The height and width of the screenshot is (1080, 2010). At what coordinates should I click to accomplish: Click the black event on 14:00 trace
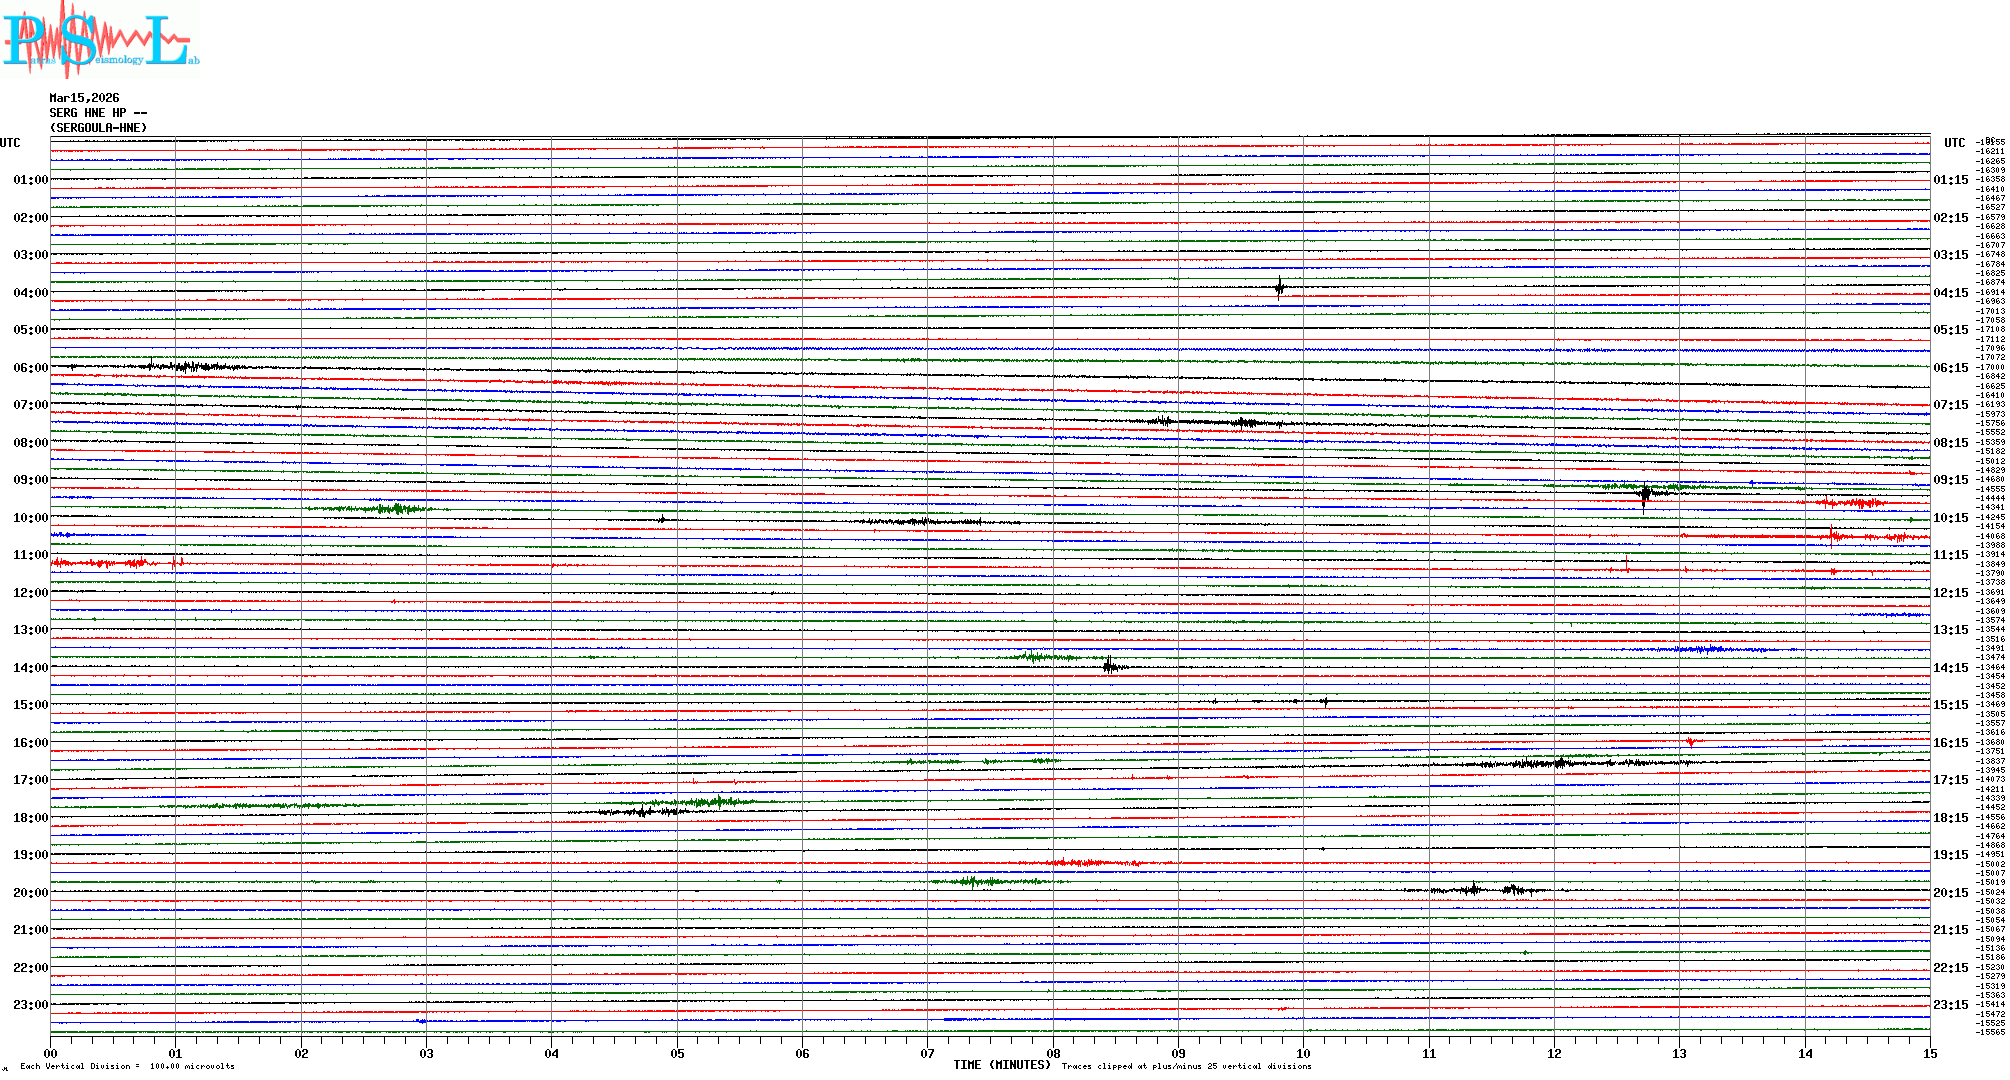(1110, 666)
